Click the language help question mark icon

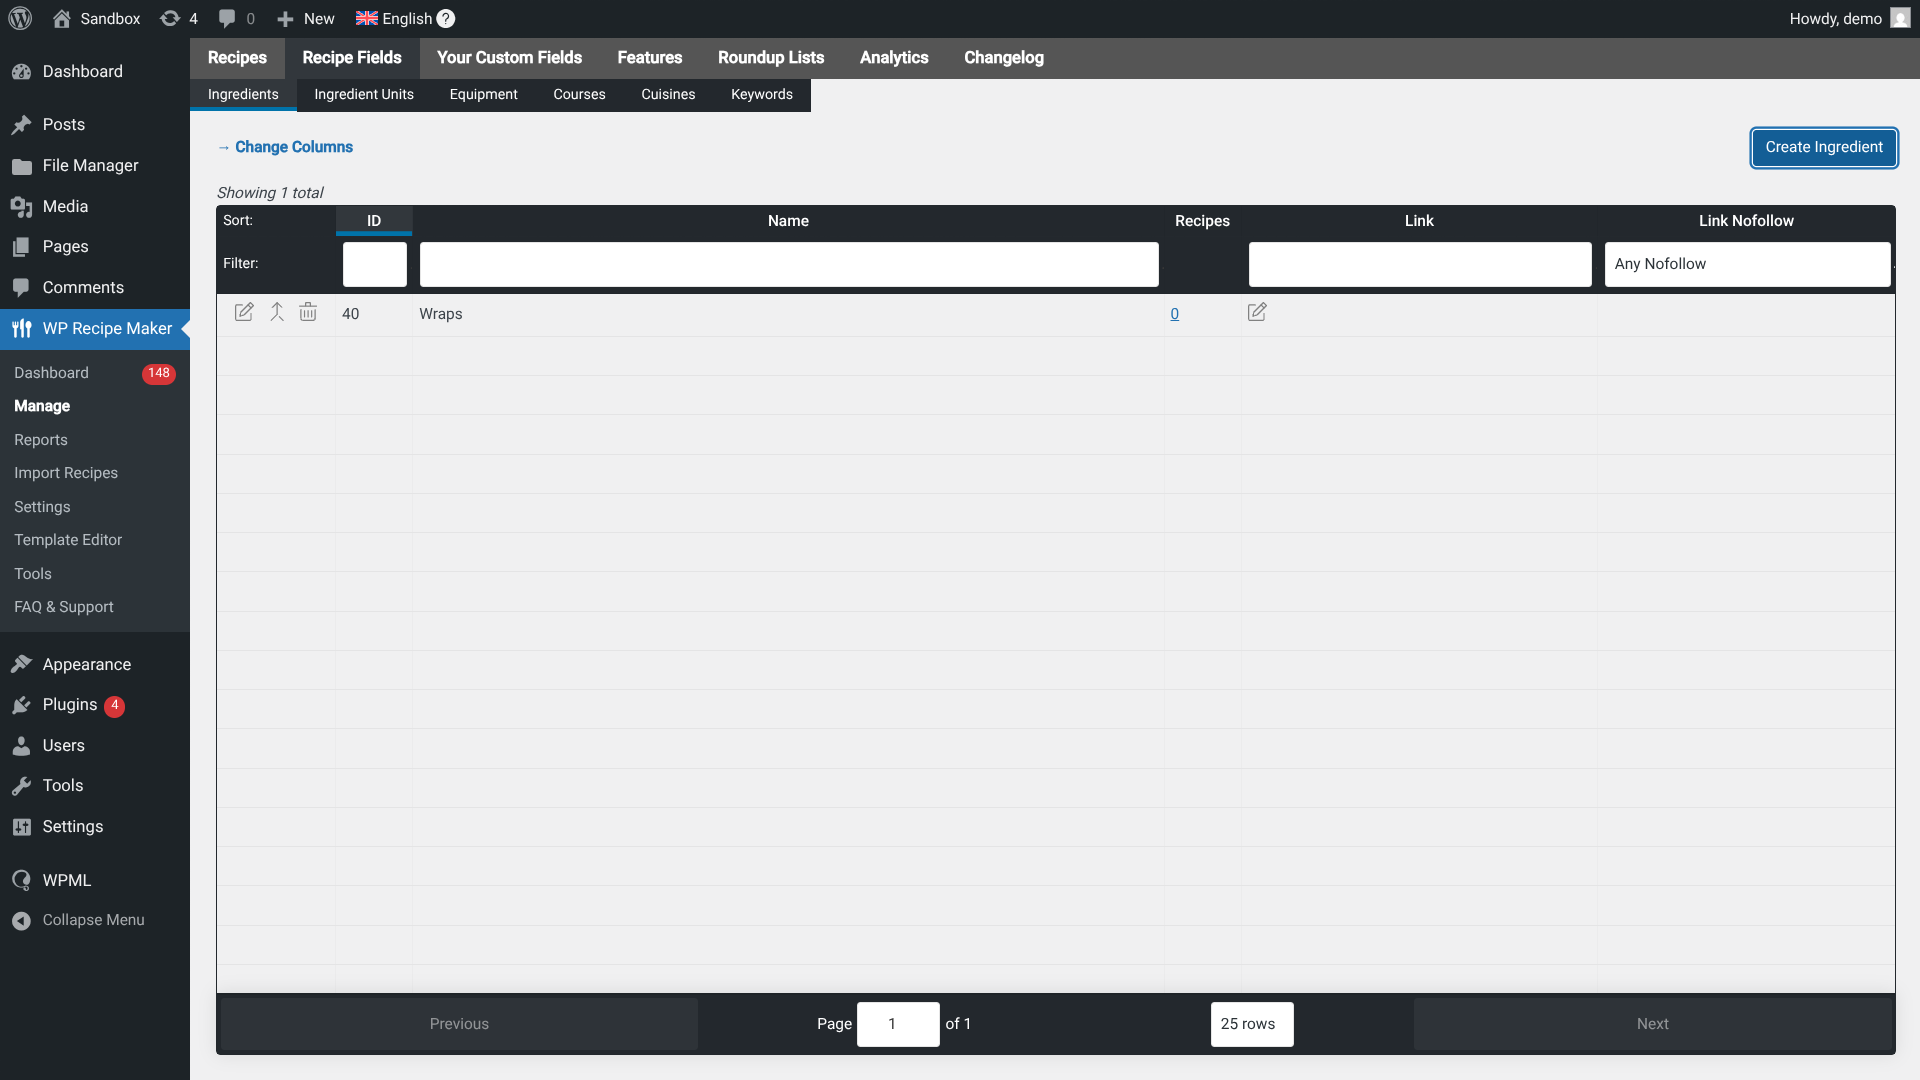click(446, 18)
